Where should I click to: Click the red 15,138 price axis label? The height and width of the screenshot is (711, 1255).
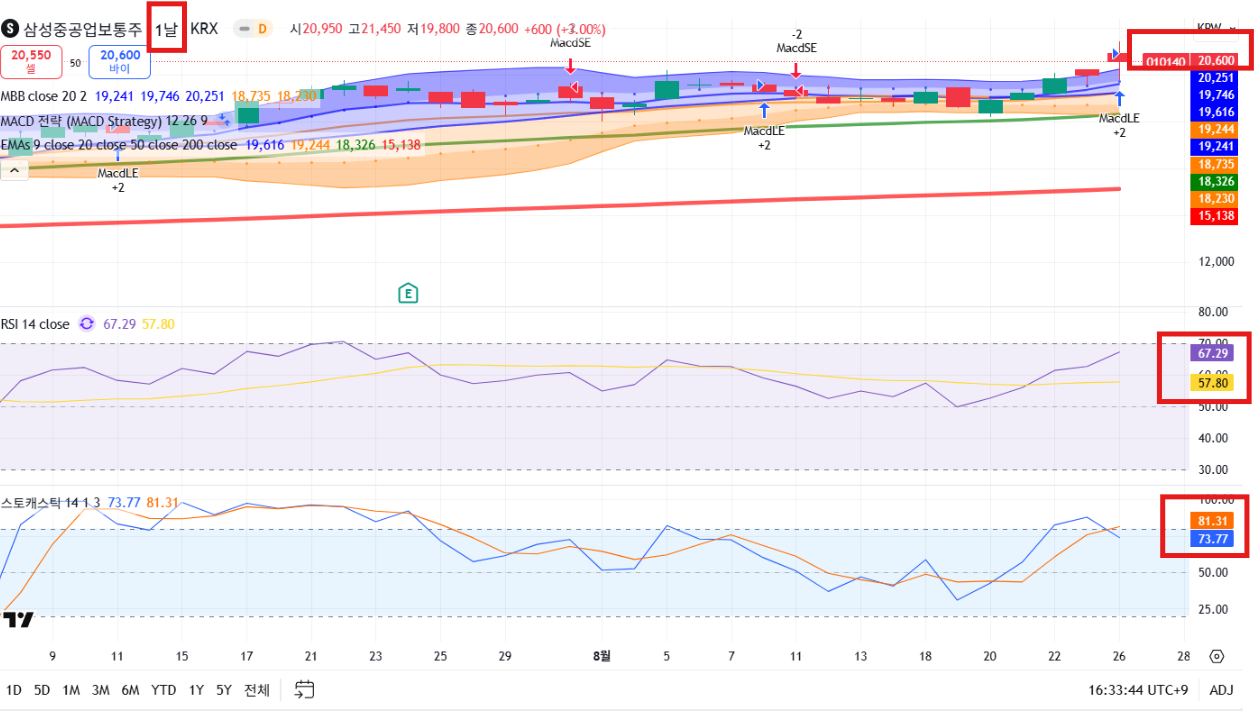[1215, 216]
